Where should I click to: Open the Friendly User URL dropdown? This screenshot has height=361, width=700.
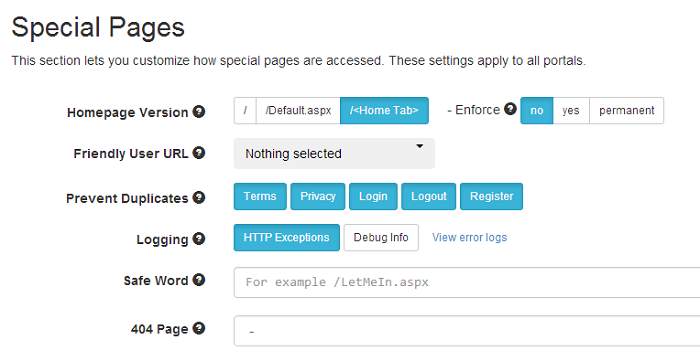coord(334,154)
